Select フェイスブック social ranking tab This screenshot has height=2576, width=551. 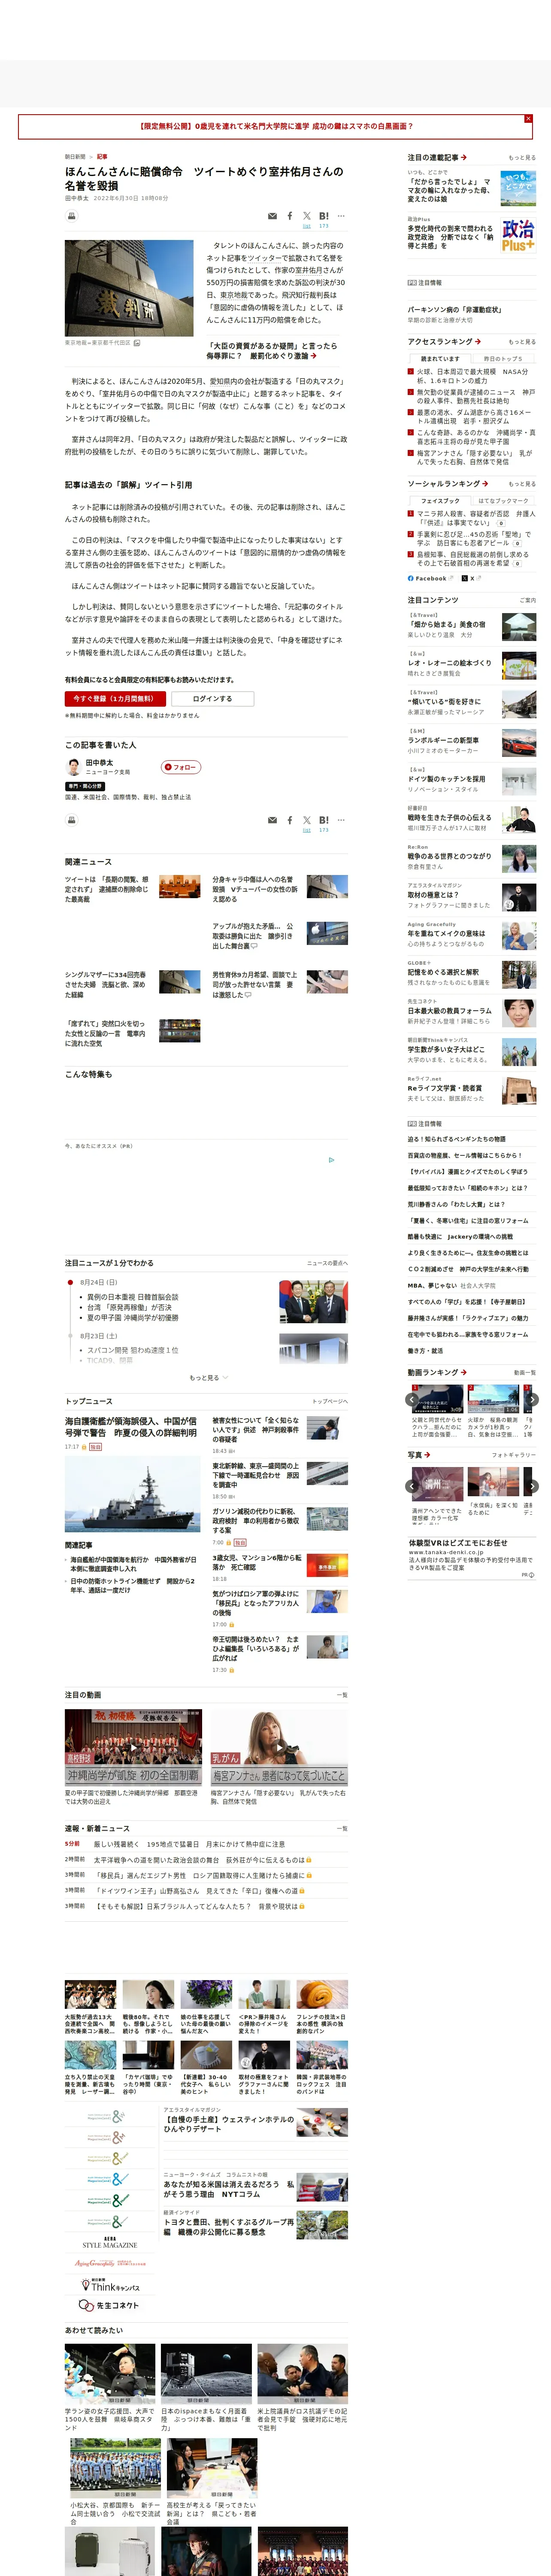pyautogui.click(x=440, y=500)
